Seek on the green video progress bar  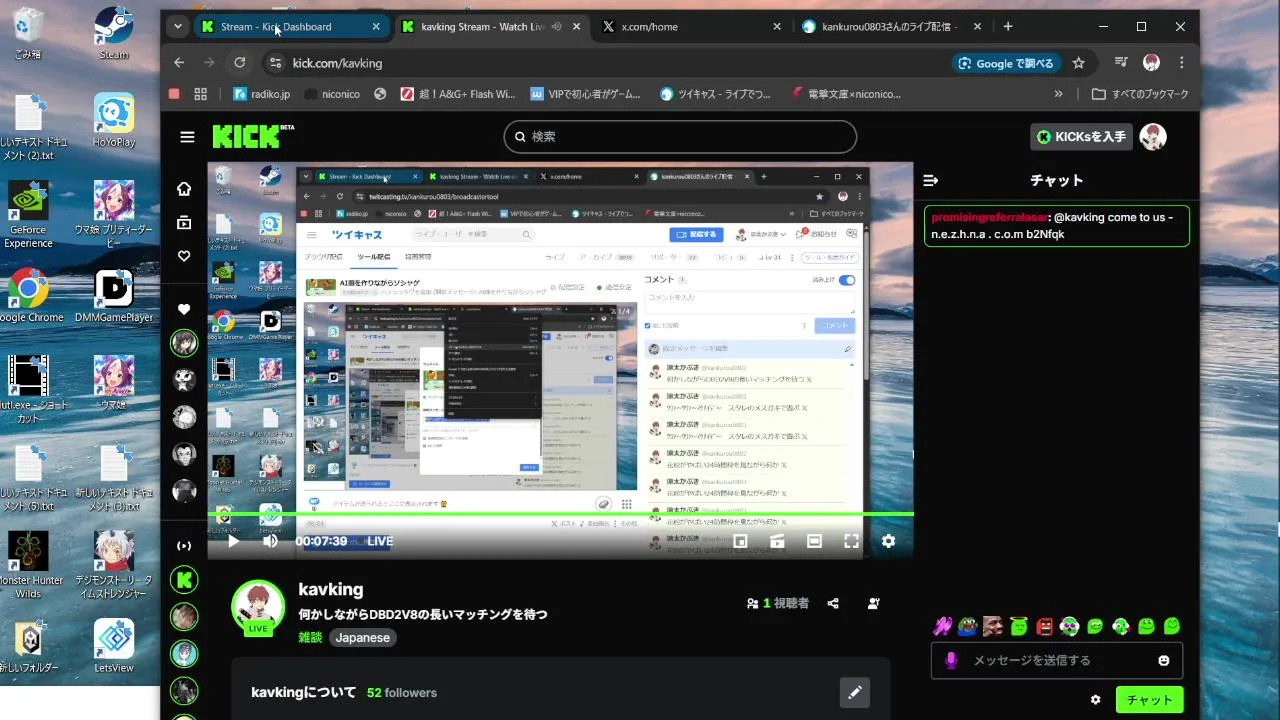coord(561,514)
